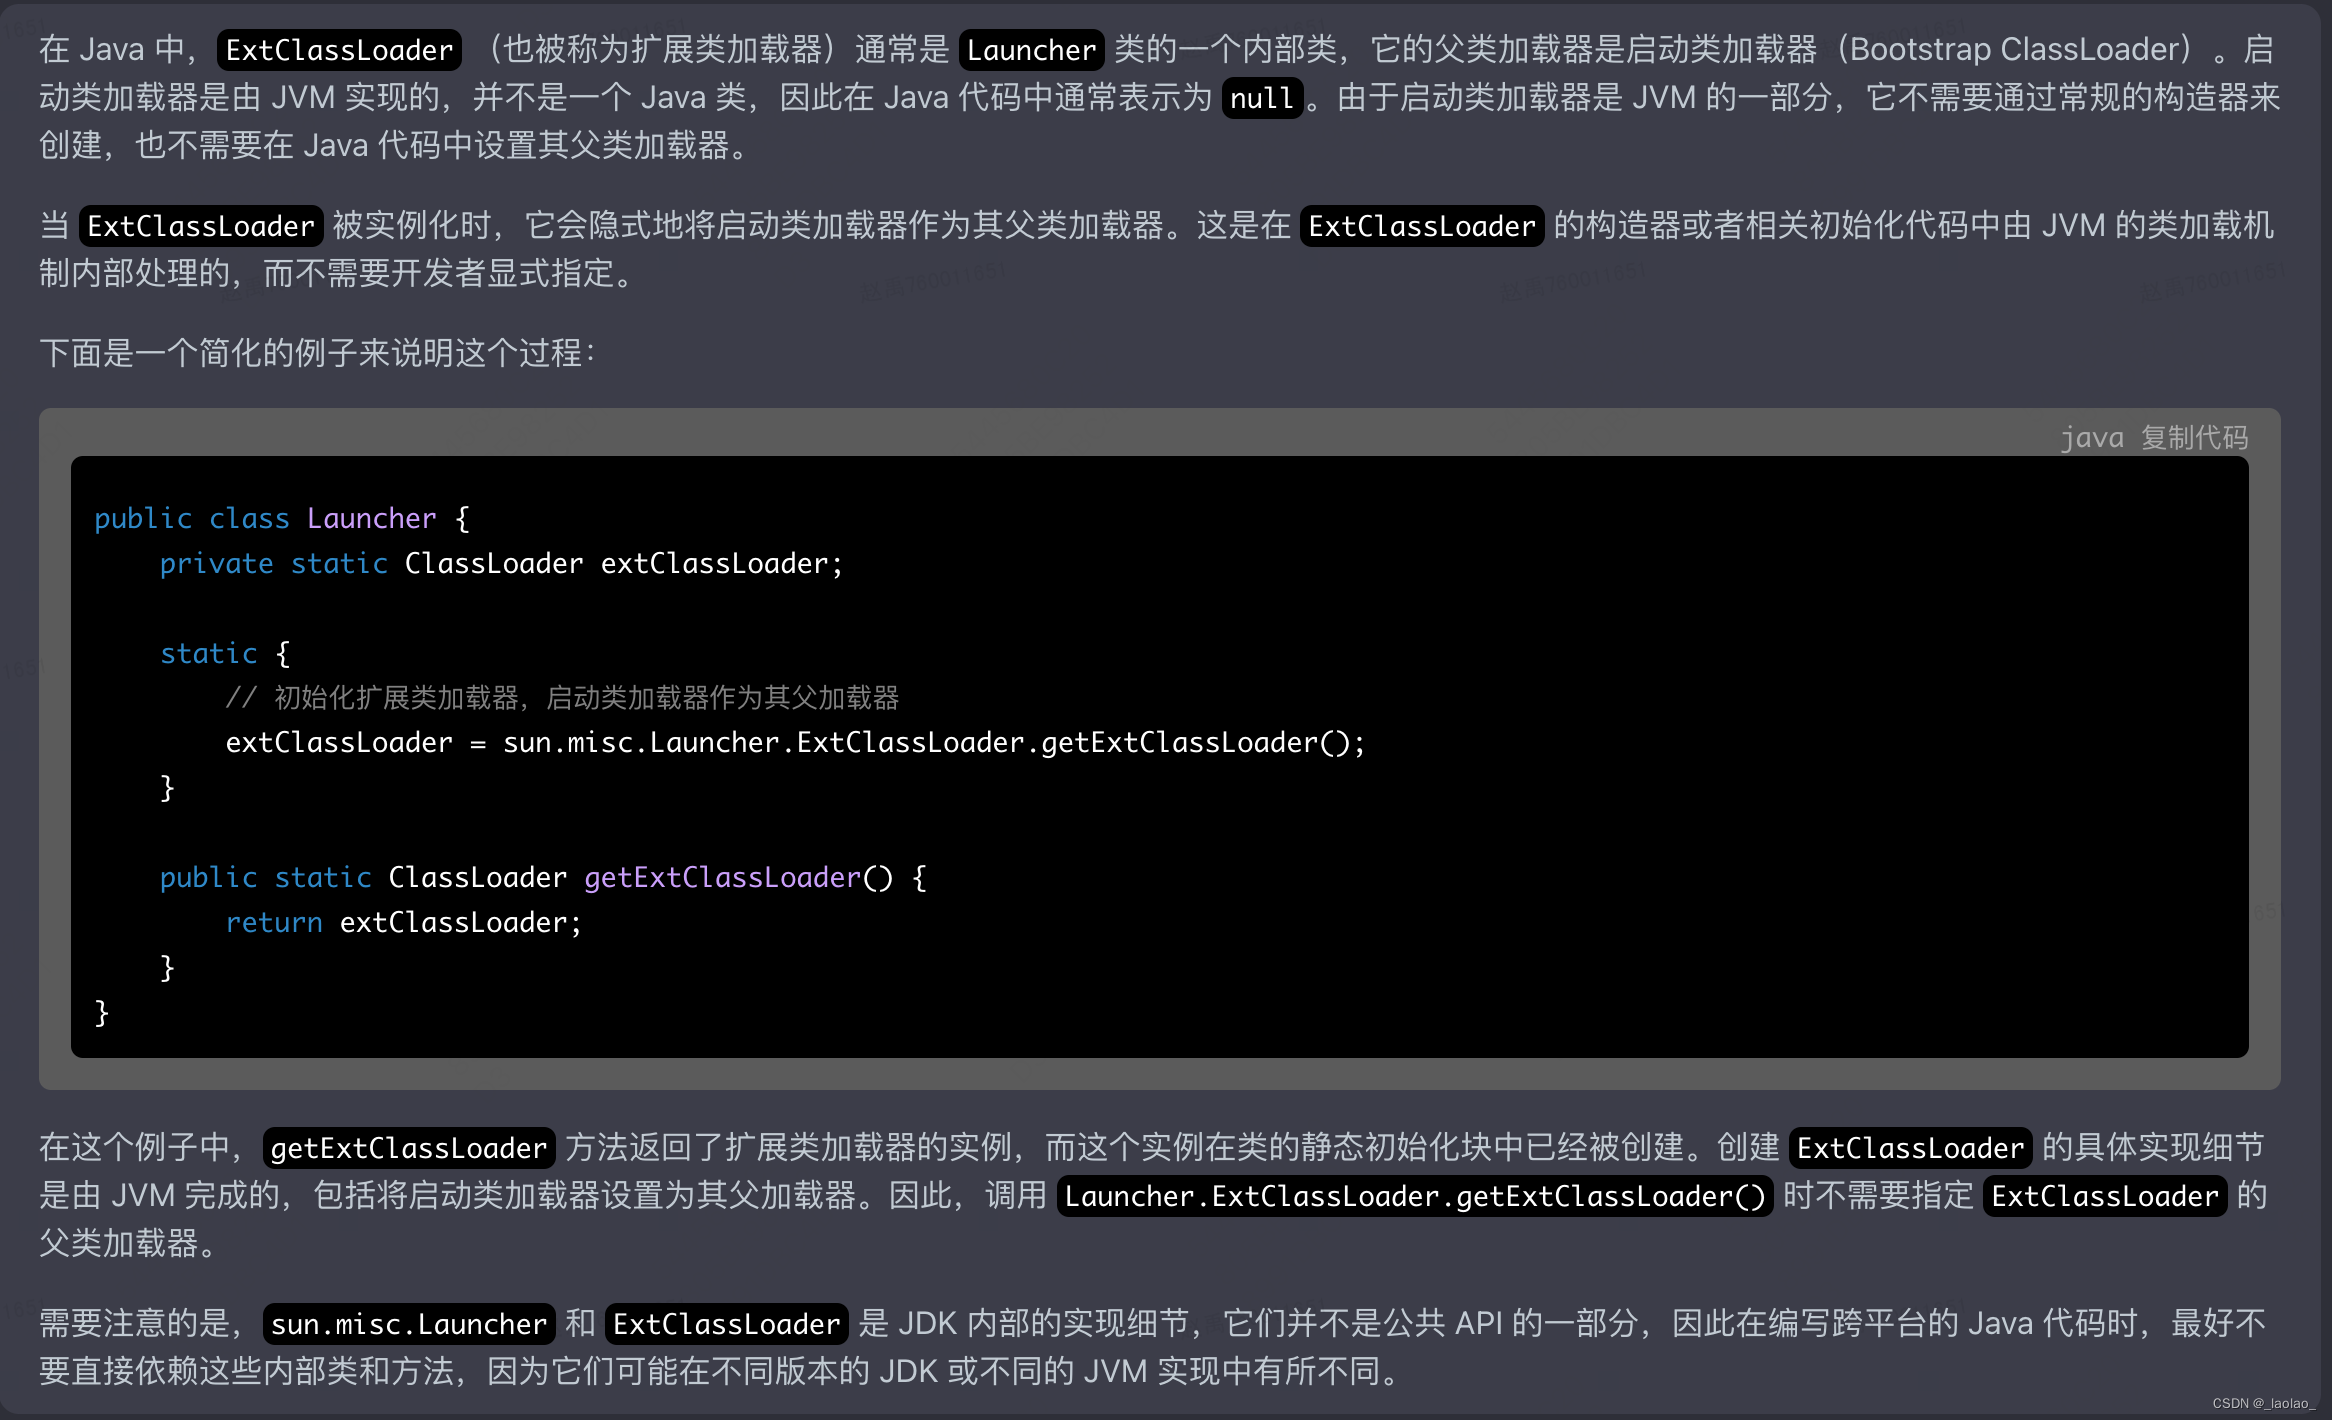Click the 'CSDN @_laolao_' credit text
The image size is (2332, 1420).
[x=2263, y=1403]
